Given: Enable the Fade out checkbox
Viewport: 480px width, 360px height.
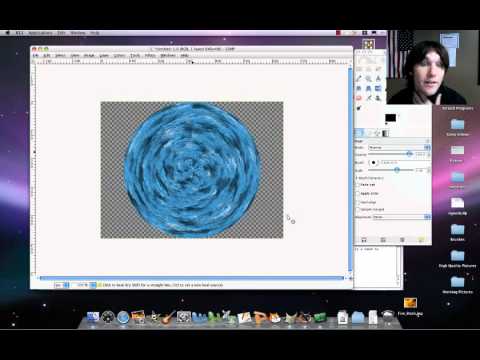Looking at the screenshot, I should [x=358, y=185].
